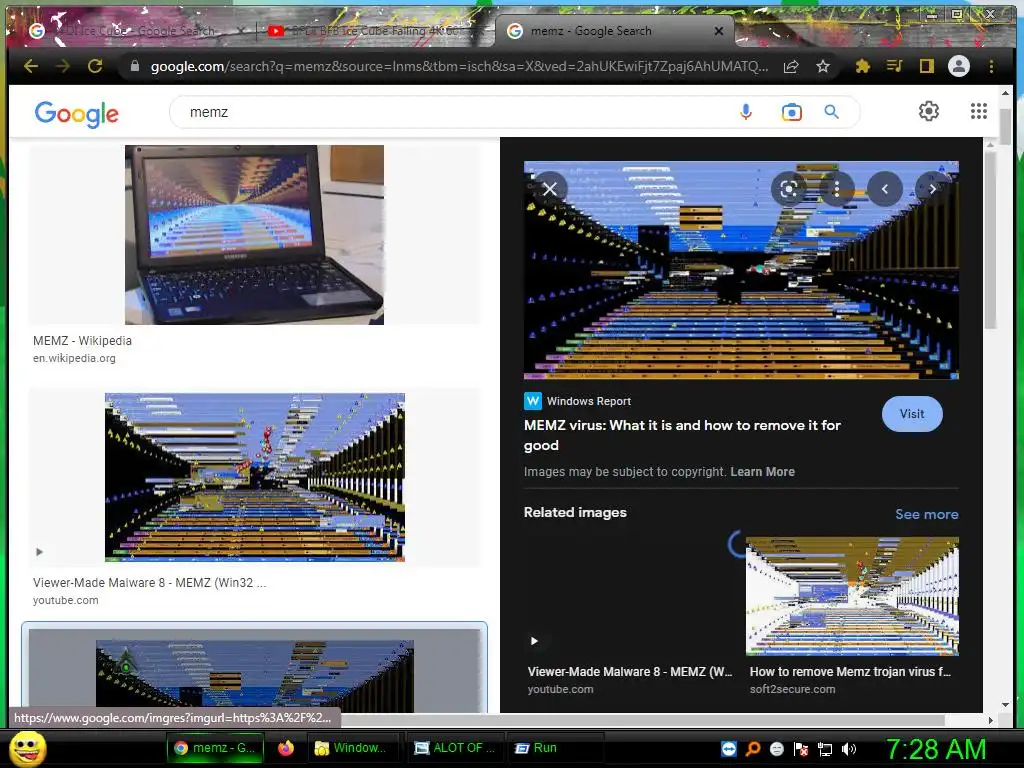
Task: Open the Google apps grid
Action: point(978,111)
